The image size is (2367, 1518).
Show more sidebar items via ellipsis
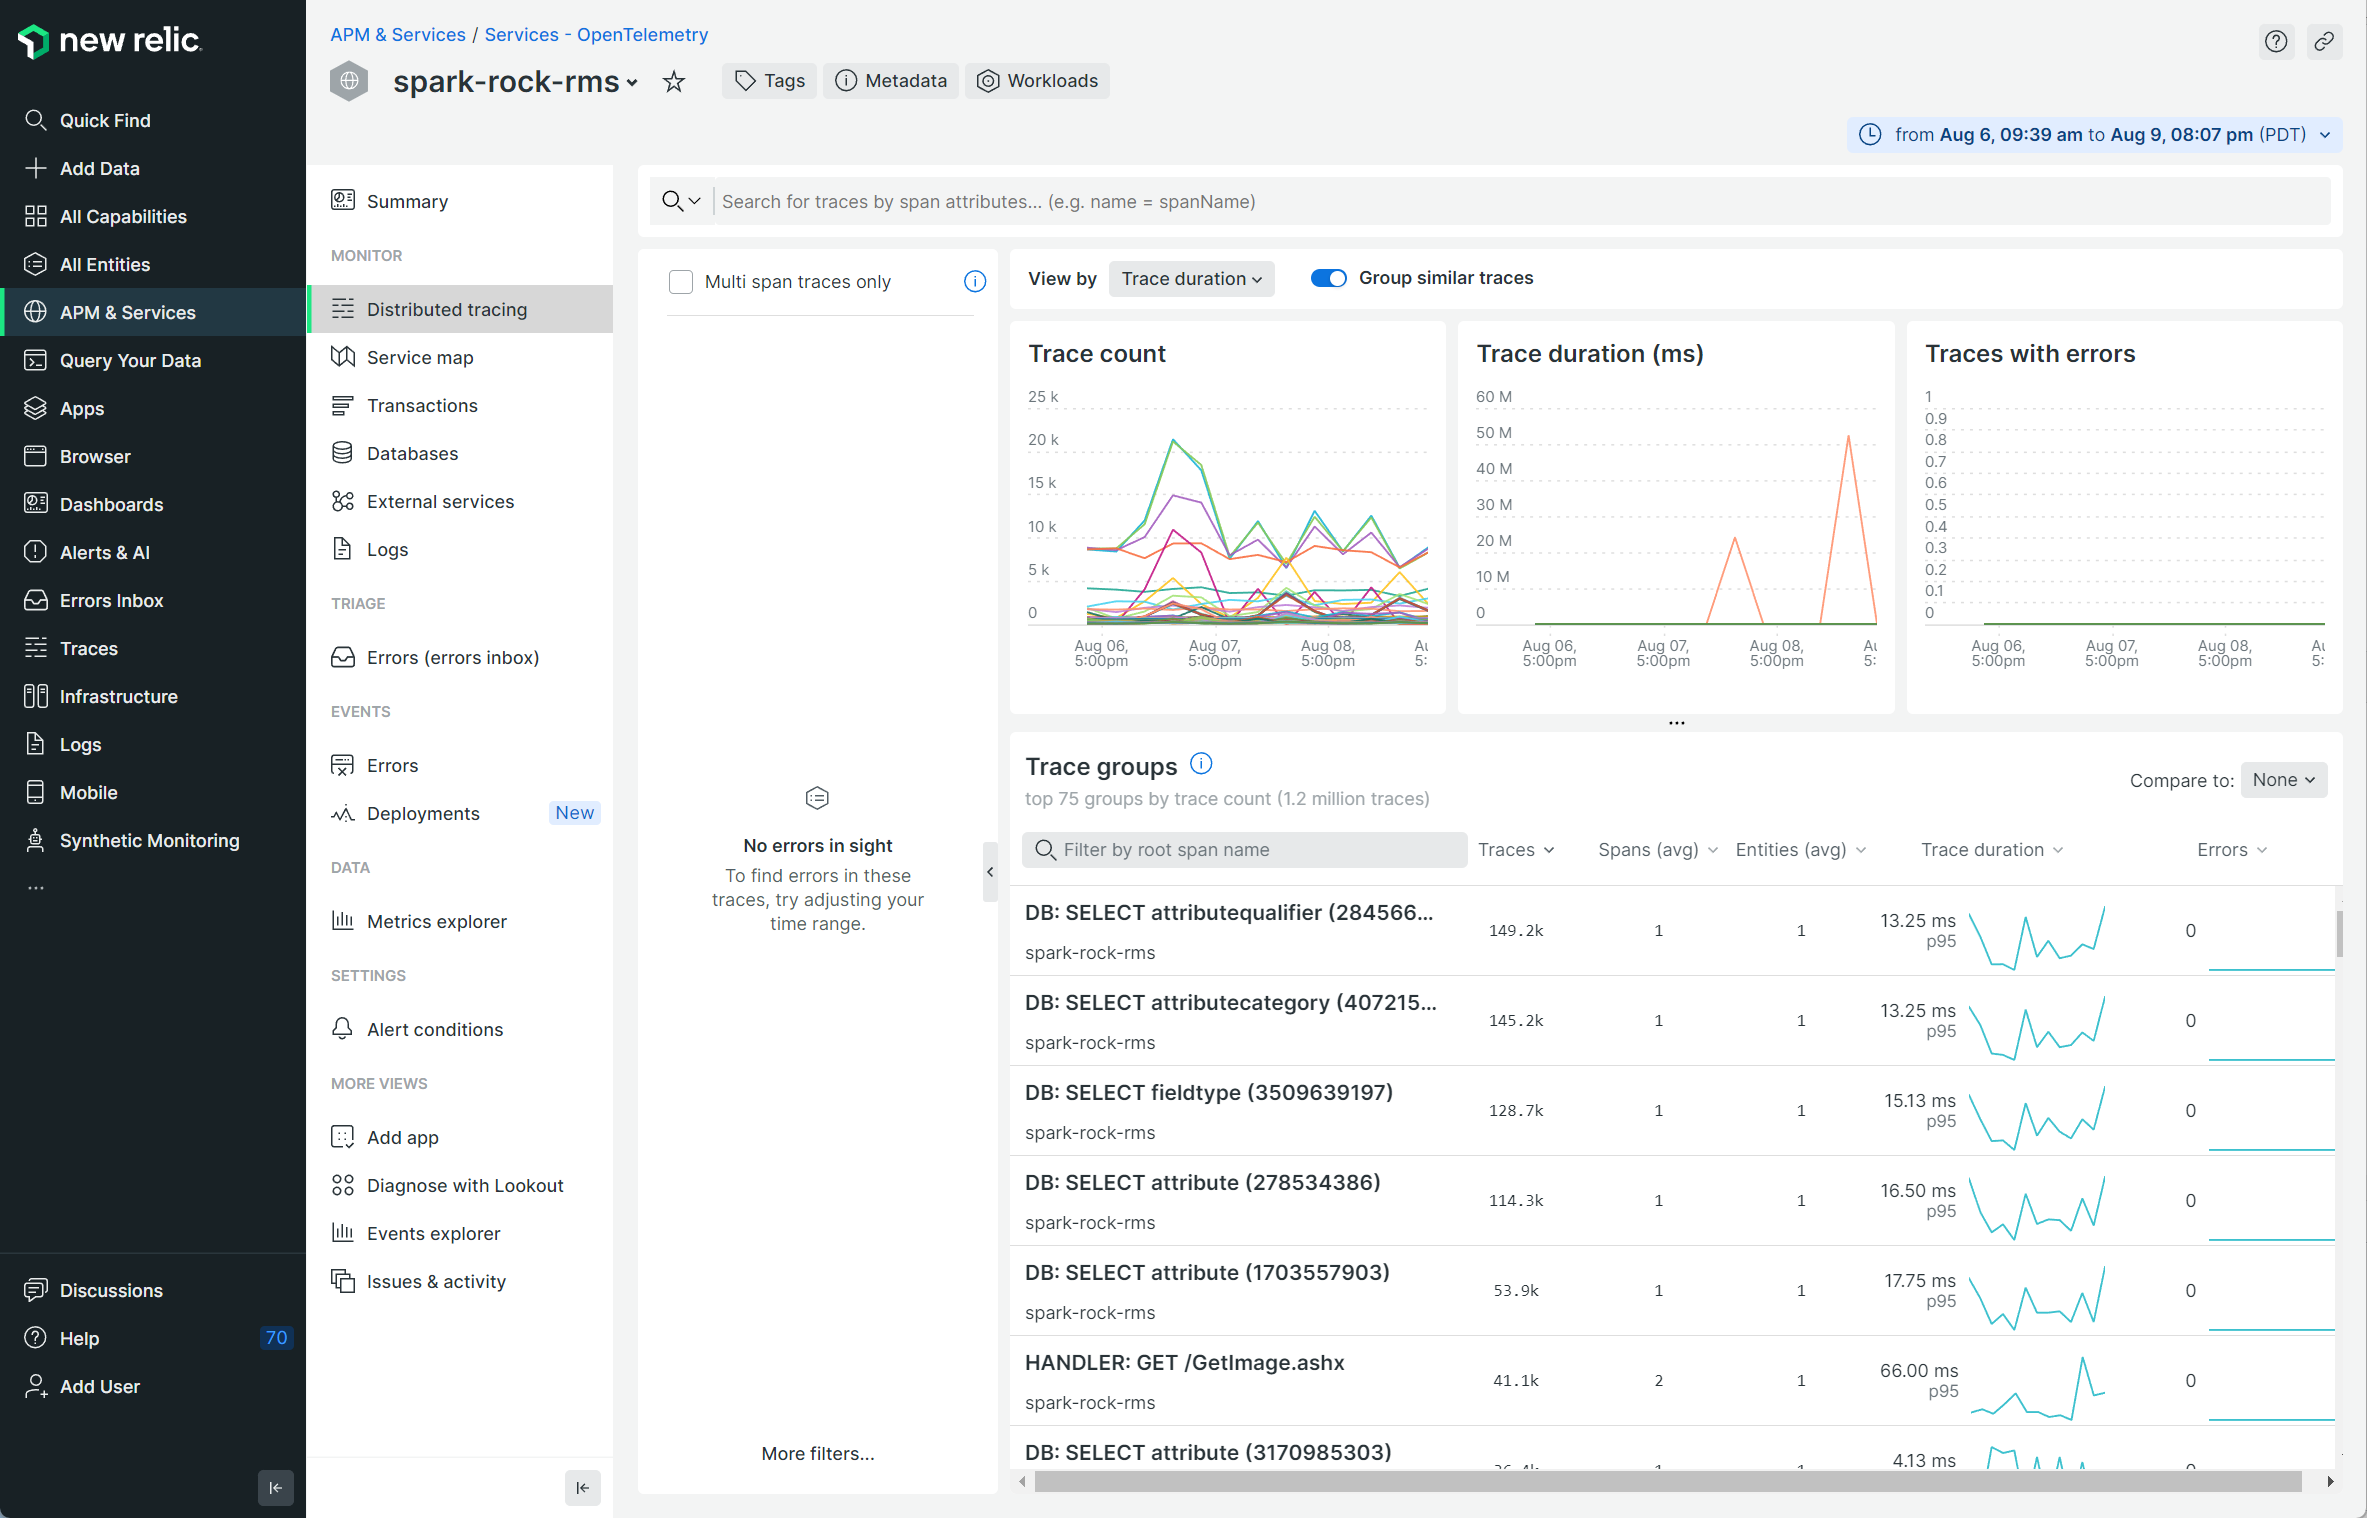(x=36, y=888)
